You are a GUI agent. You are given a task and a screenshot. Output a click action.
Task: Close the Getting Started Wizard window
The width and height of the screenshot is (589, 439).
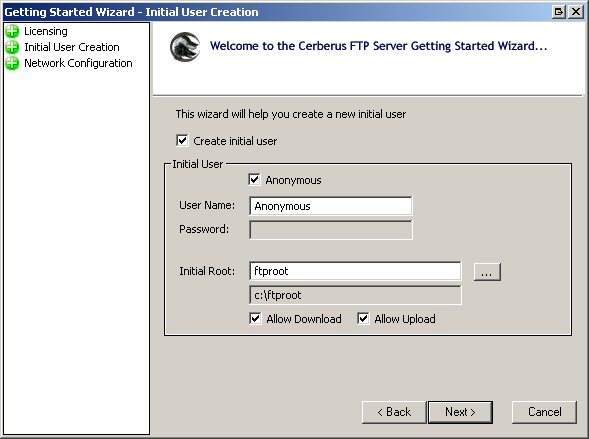576,12
